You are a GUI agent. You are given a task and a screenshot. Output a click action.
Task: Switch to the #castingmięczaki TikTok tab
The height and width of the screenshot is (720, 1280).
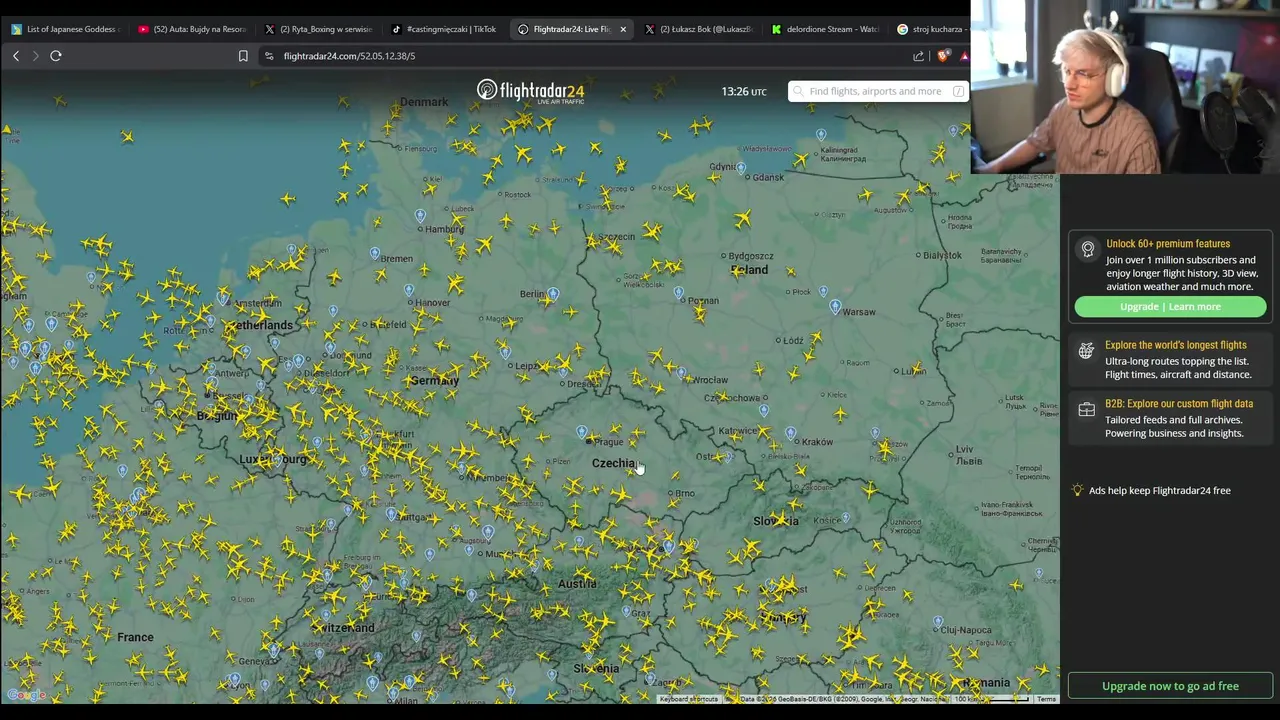446,29
